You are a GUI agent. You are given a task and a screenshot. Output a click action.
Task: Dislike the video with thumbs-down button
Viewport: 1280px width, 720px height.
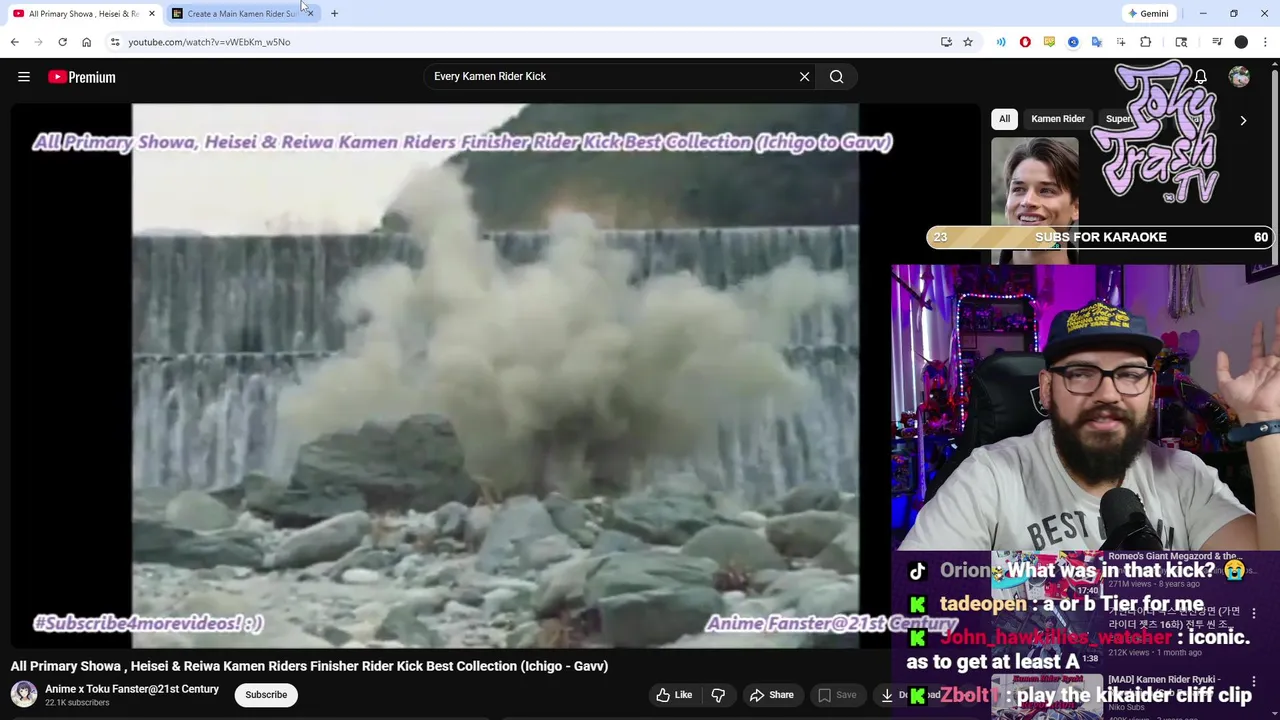(x=718, y=695)
